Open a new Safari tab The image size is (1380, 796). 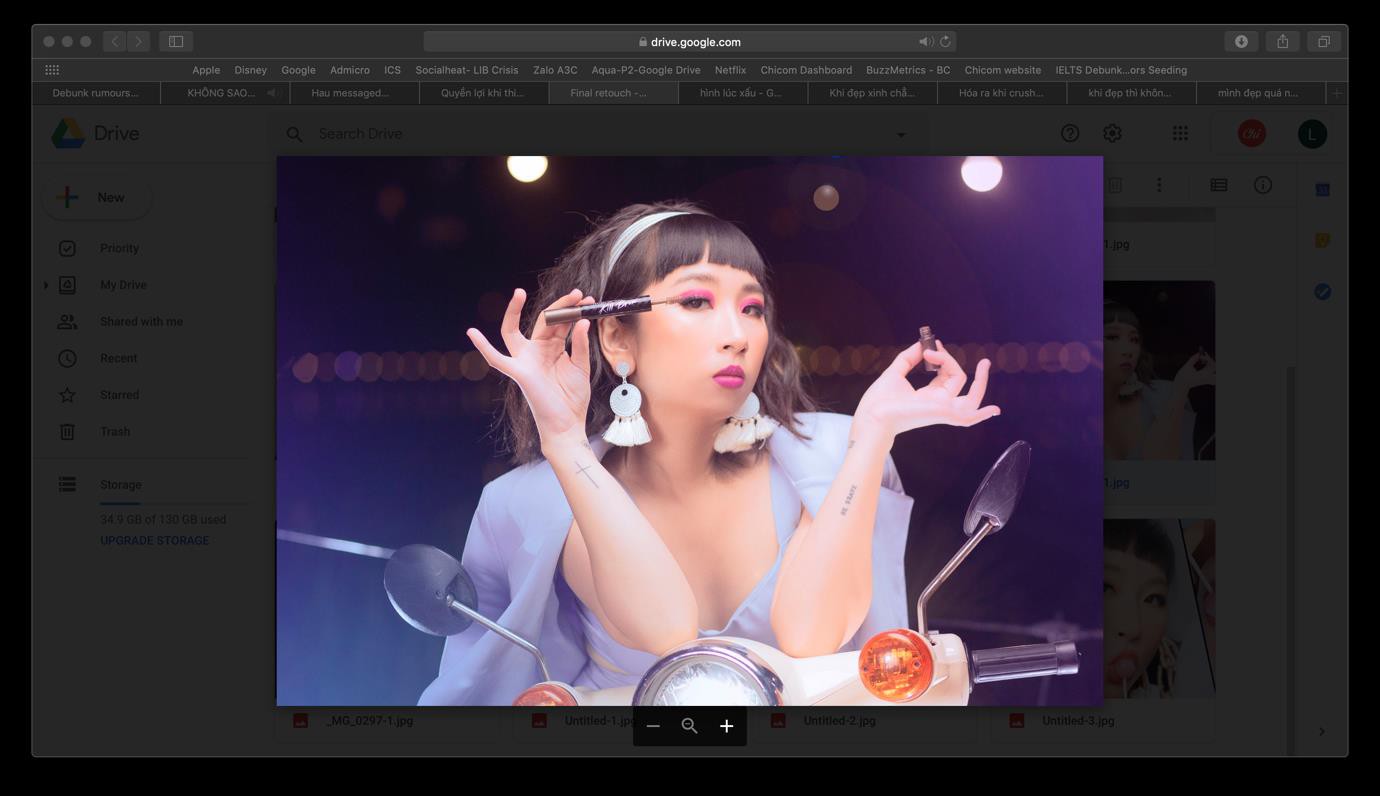pos(1337,93)
